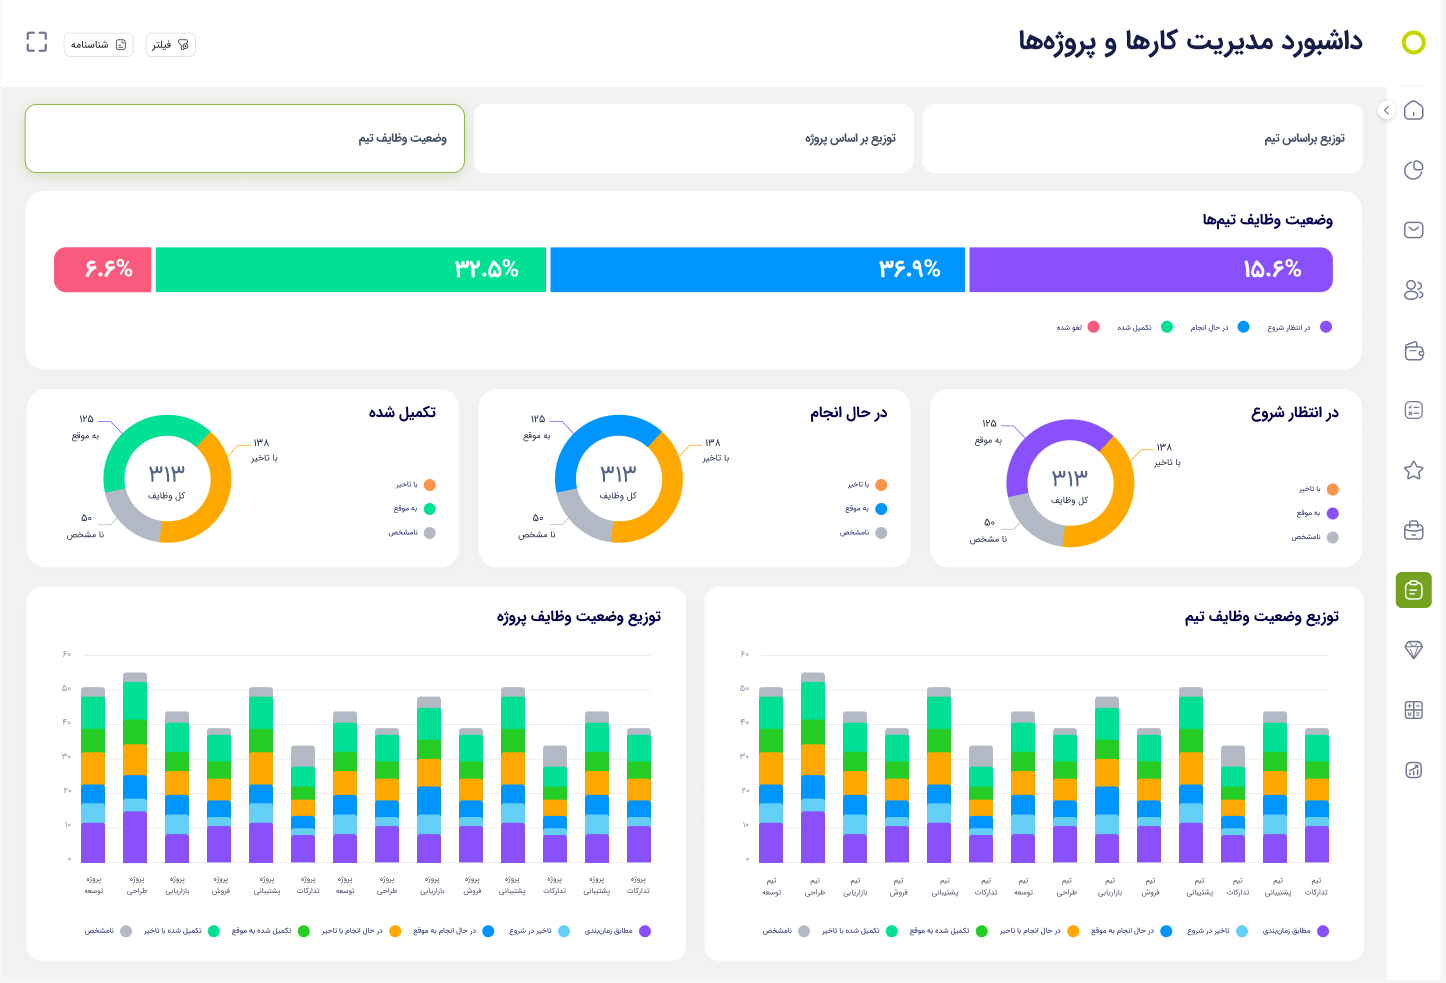This screenshot has height=983, width=1446.
Task: Open the users group sidebar icon
Action: pos(1413,290)
